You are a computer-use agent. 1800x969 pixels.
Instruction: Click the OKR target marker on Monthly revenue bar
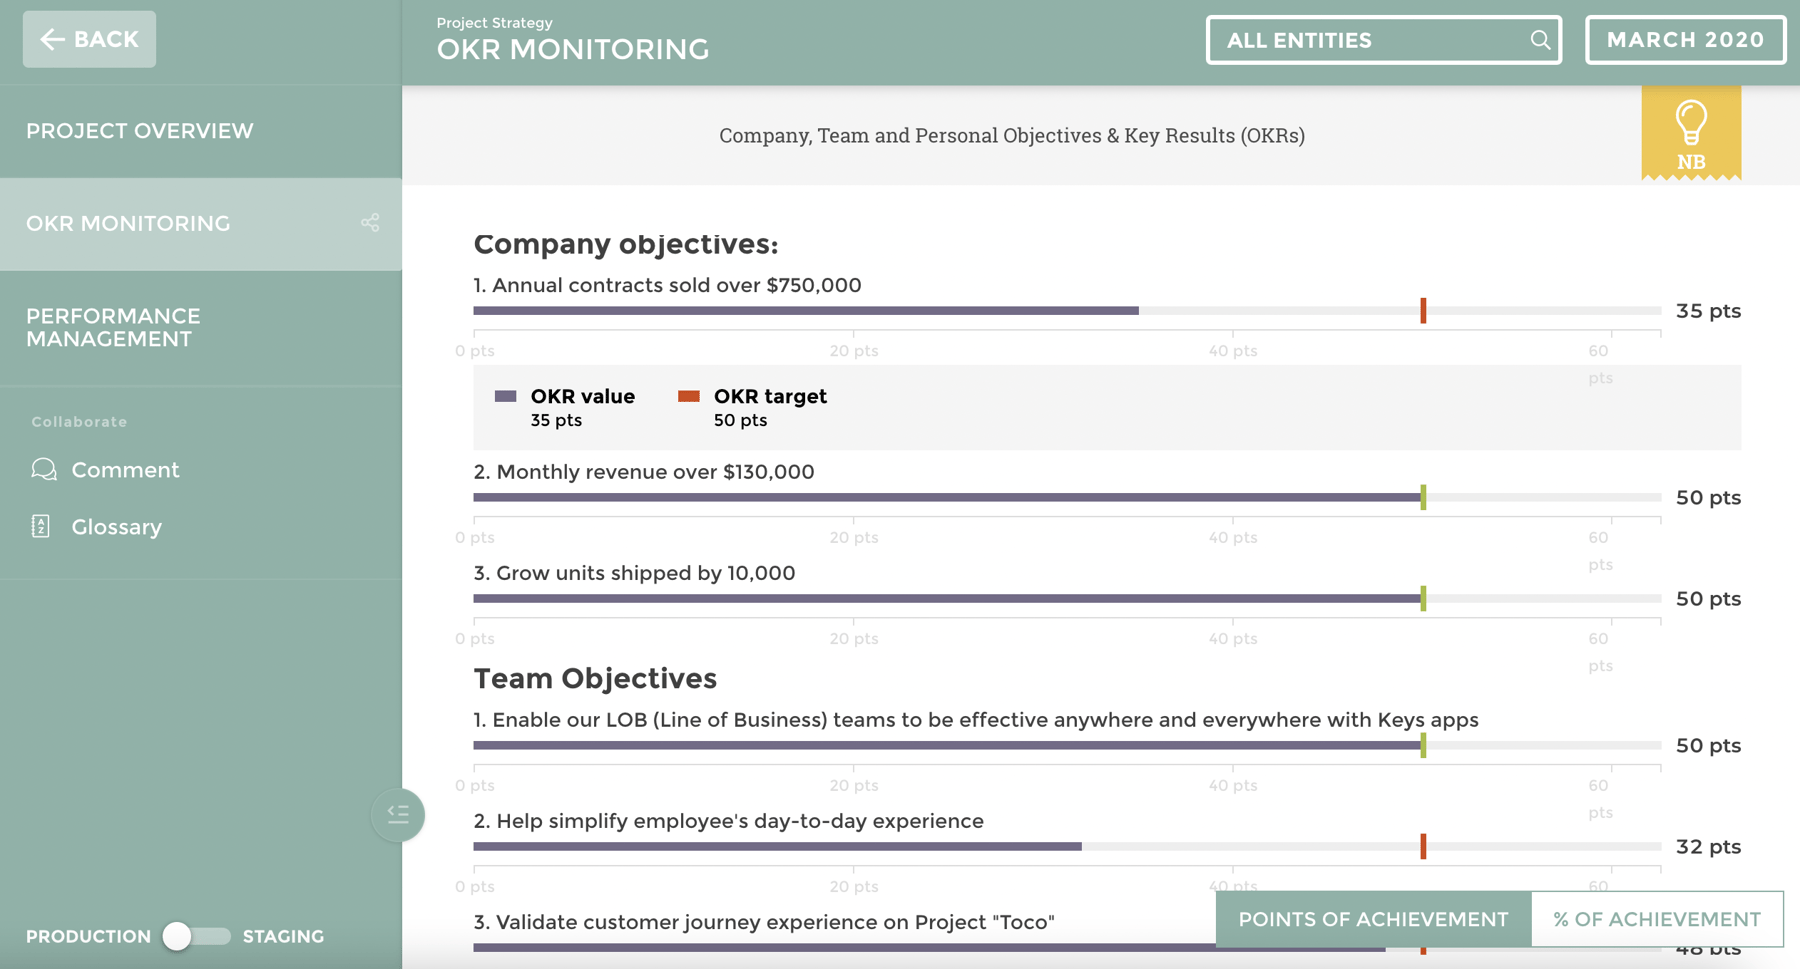[x=1423, y=497]
